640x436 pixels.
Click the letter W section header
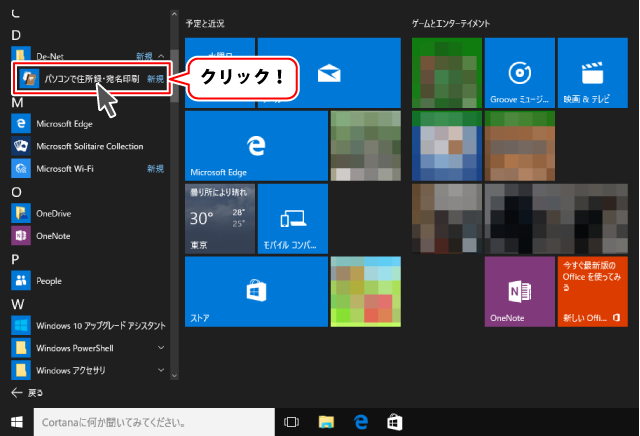pyautogui.click(x=17, y=303)
